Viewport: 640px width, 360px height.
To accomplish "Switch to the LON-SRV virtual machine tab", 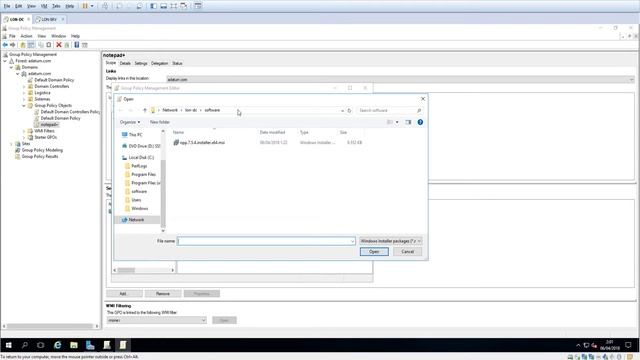I will tap(49, 19).
